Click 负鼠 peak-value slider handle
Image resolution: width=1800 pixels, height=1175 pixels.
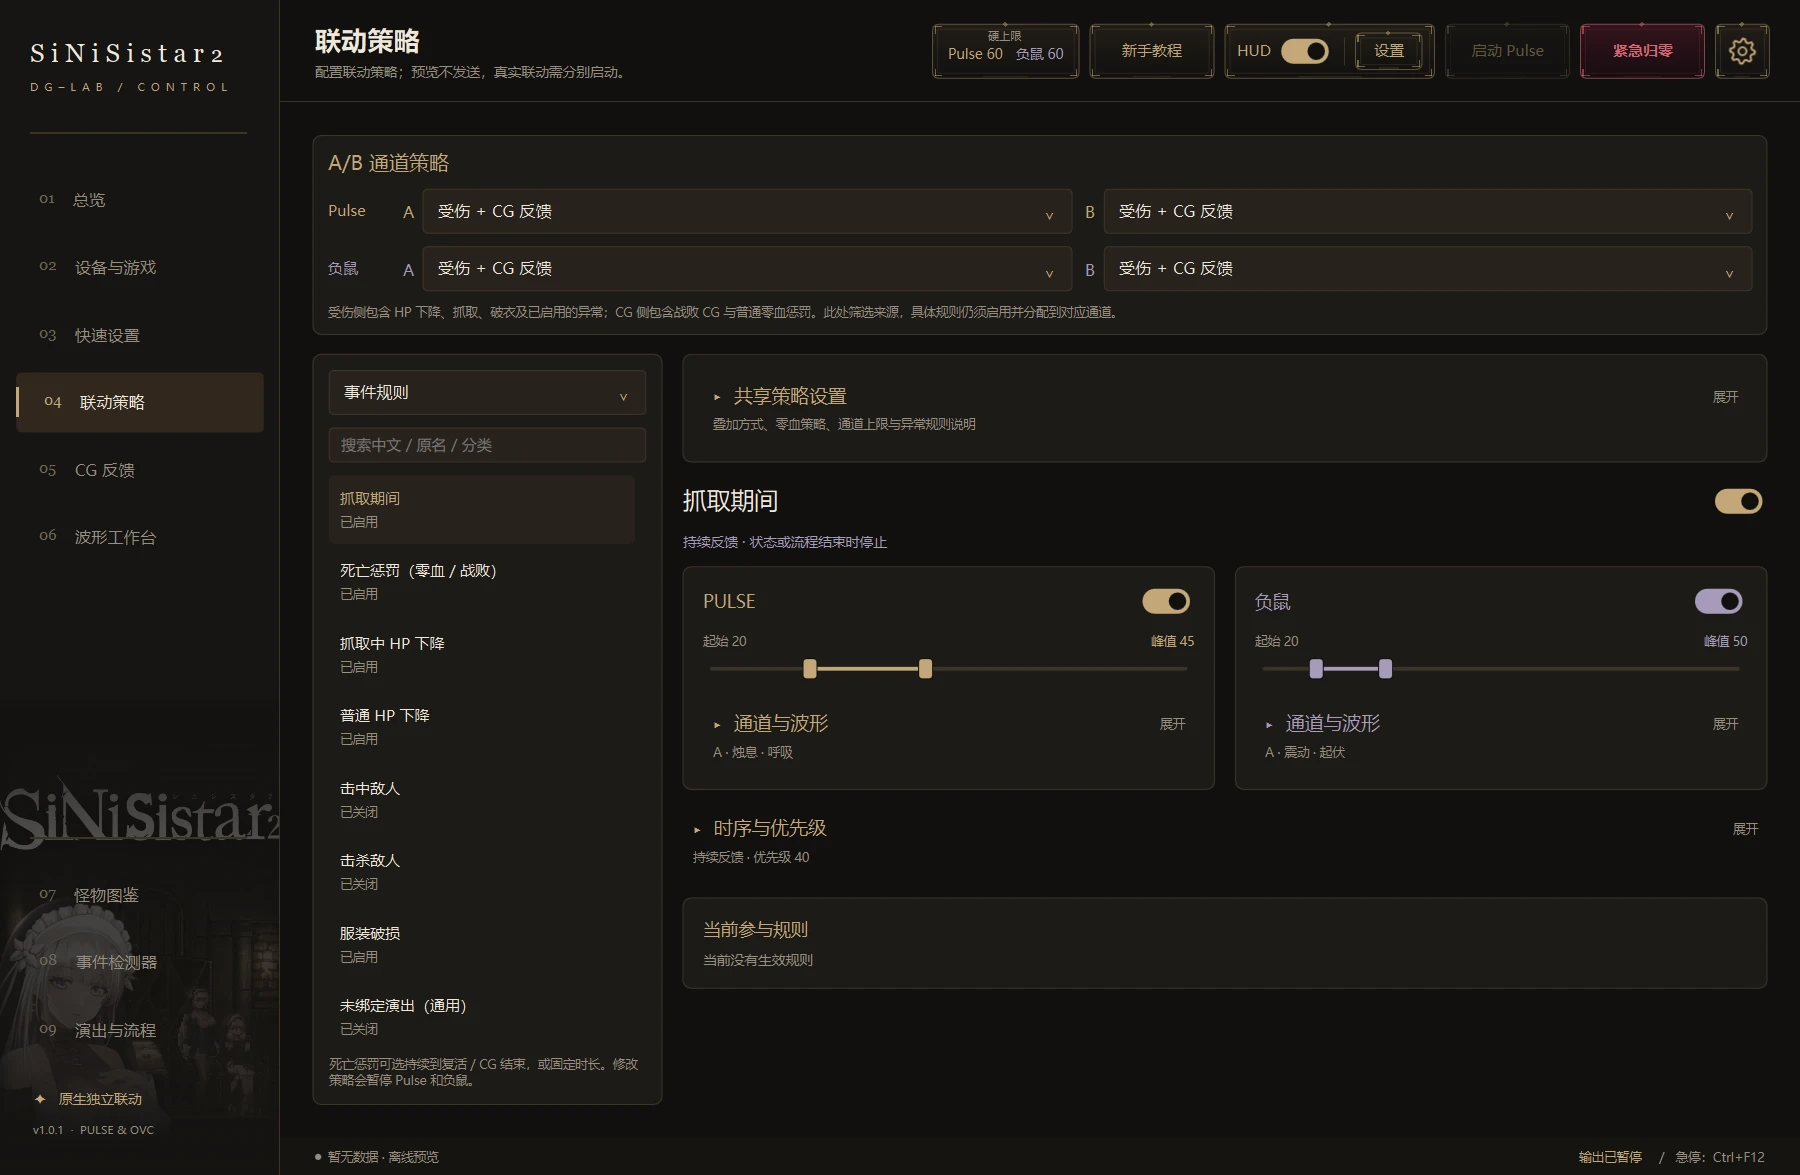[1385, 669]
